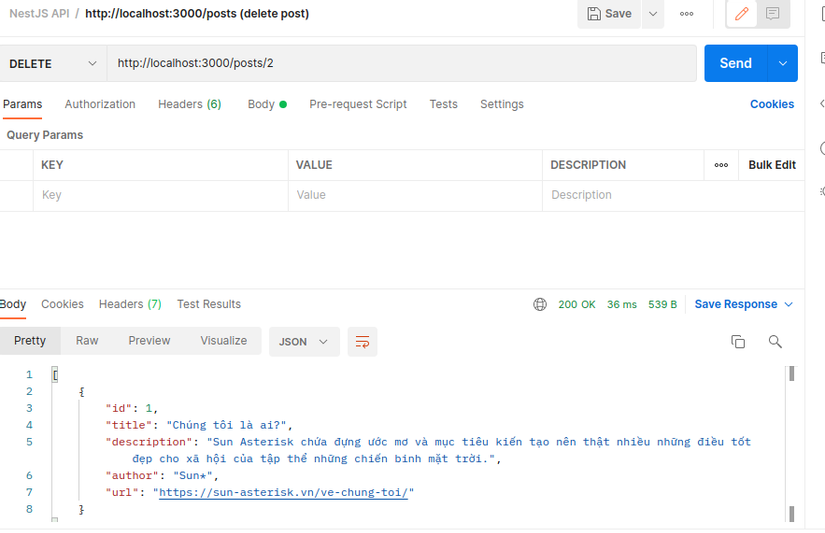Open the three-dots more actions menu
This screenshot has width=825, height=533.
[x=686, y=14]
